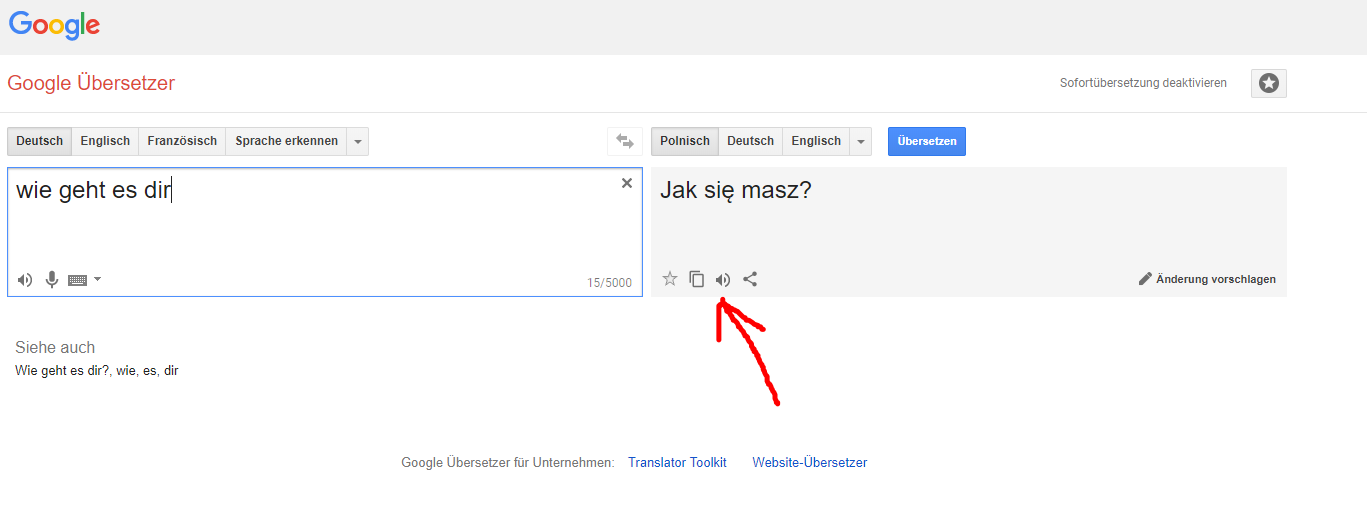
Task: Open the target language dropdown
Action: tap(861, 141)
